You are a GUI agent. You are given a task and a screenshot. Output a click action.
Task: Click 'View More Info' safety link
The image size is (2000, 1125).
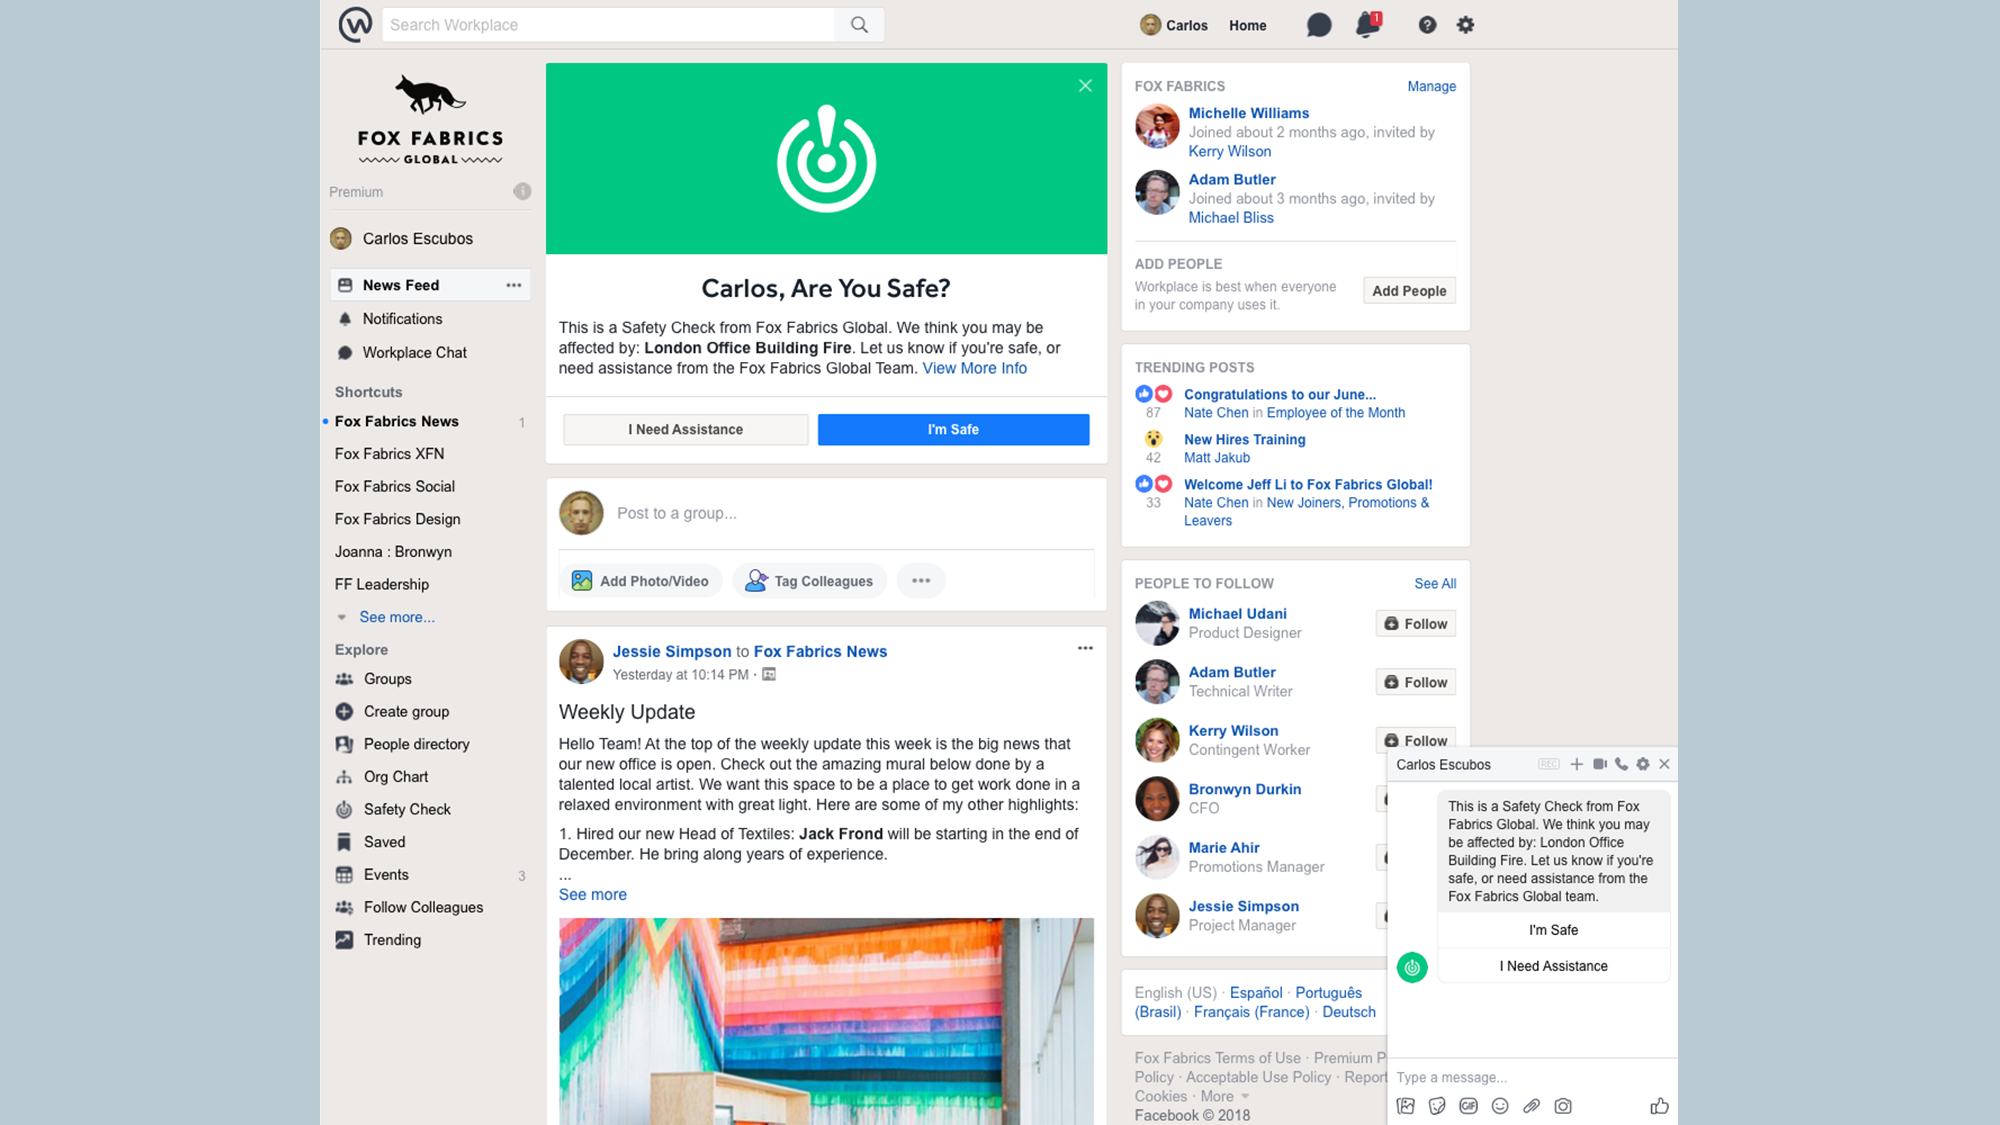(974, 368)
